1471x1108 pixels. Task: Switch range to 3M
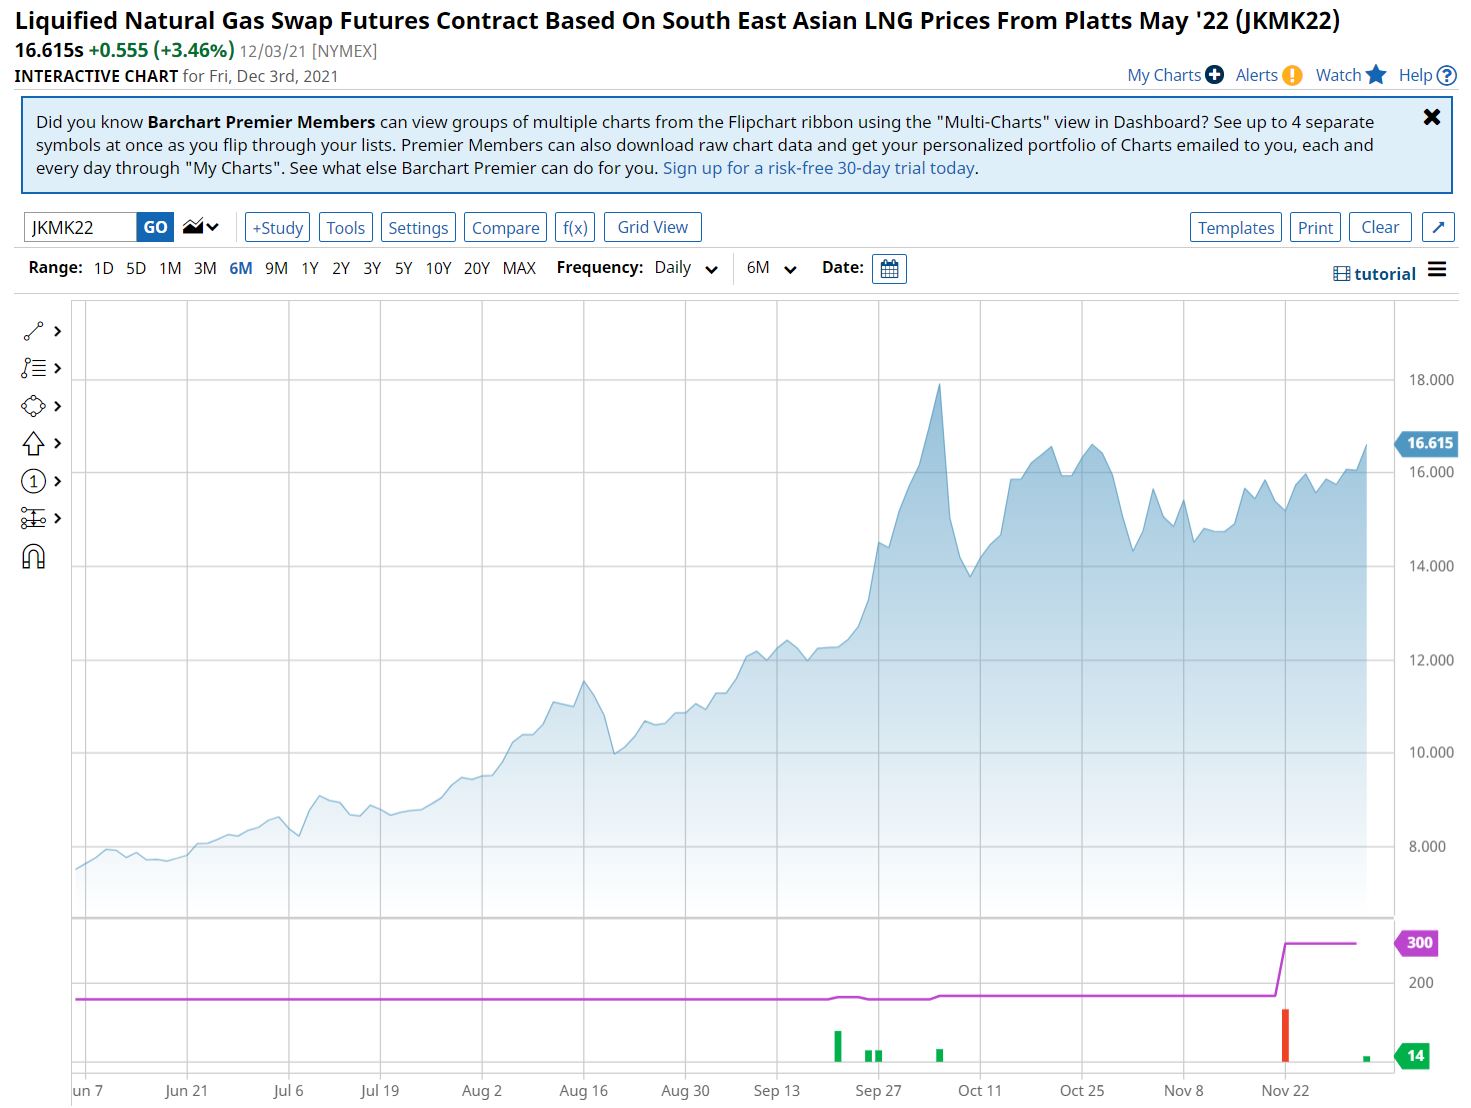tap(205, 268)
